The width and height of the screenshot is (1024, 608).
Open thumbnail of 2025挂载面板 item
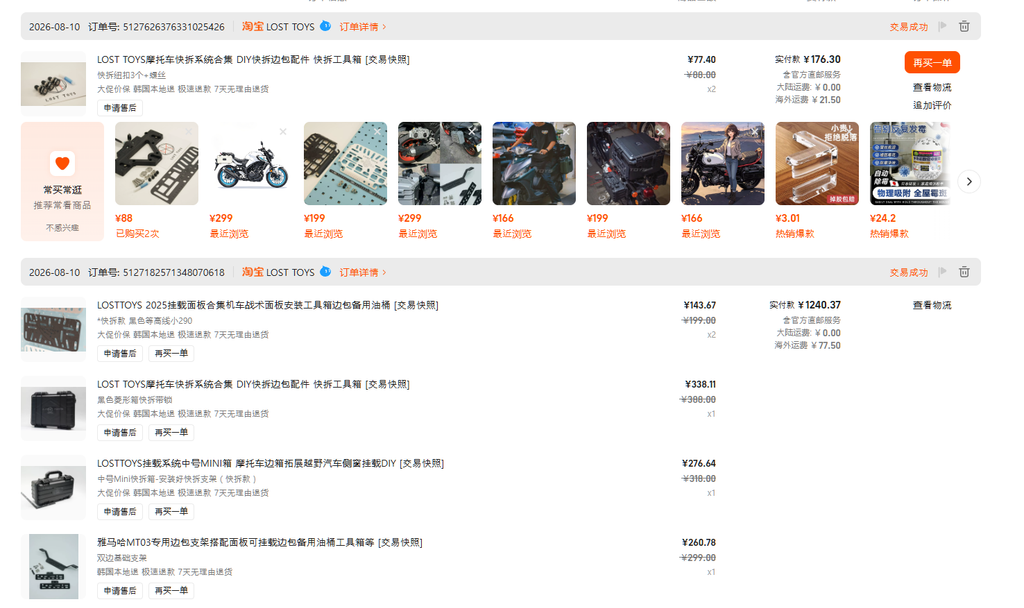(54, 329)
